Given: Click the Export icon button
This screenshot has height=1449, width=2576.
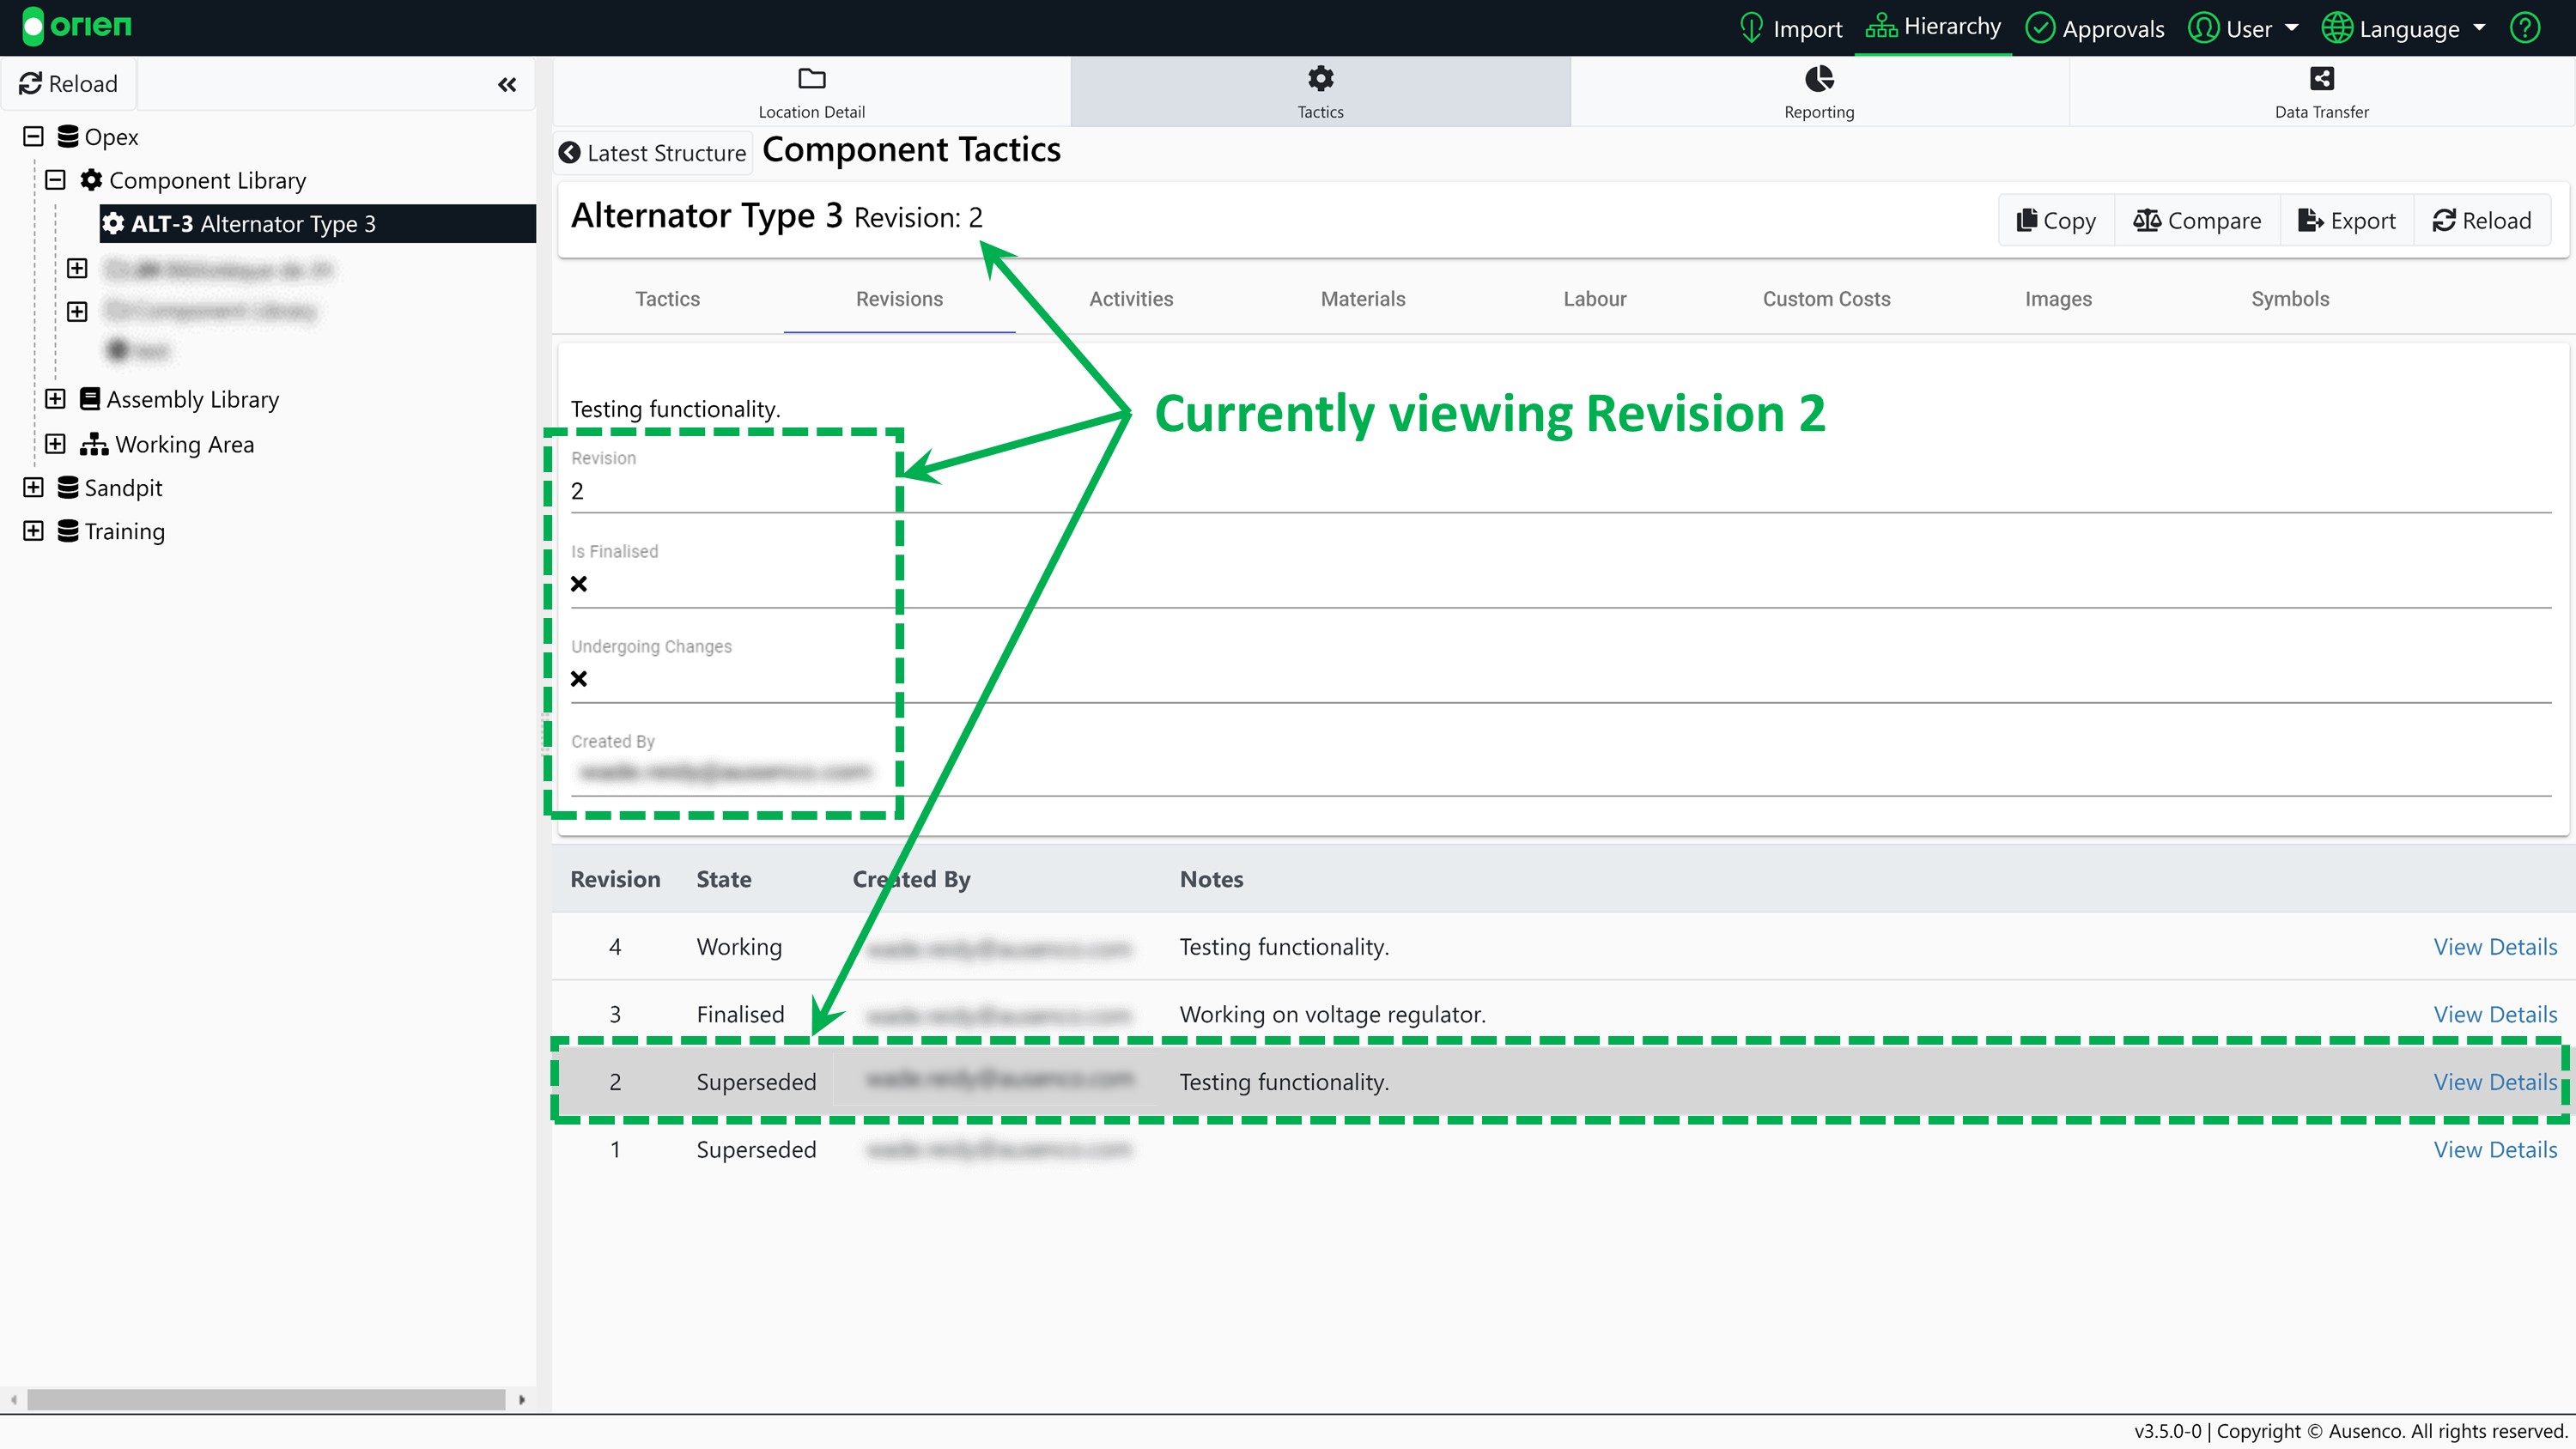Looking at the screenshot, I should 2347,220.
